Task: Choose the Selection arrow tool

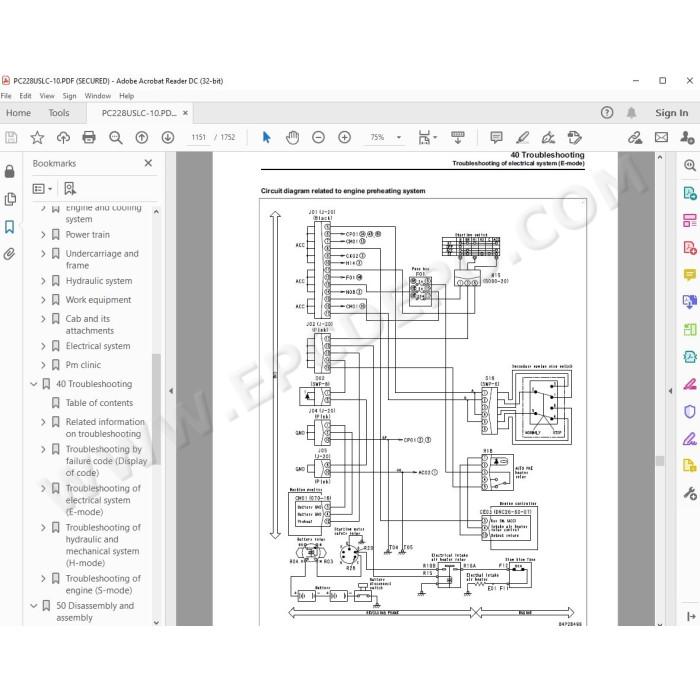Action: [267, 138]
